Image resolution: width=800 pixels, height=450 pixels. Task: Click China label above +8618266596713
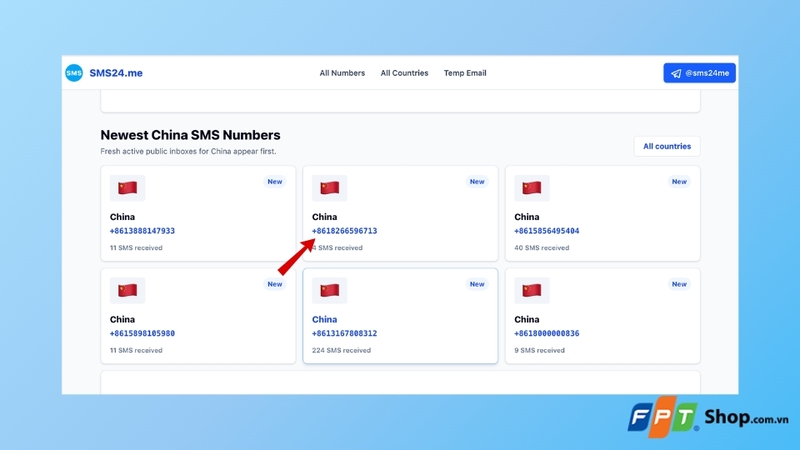[324, 217]
